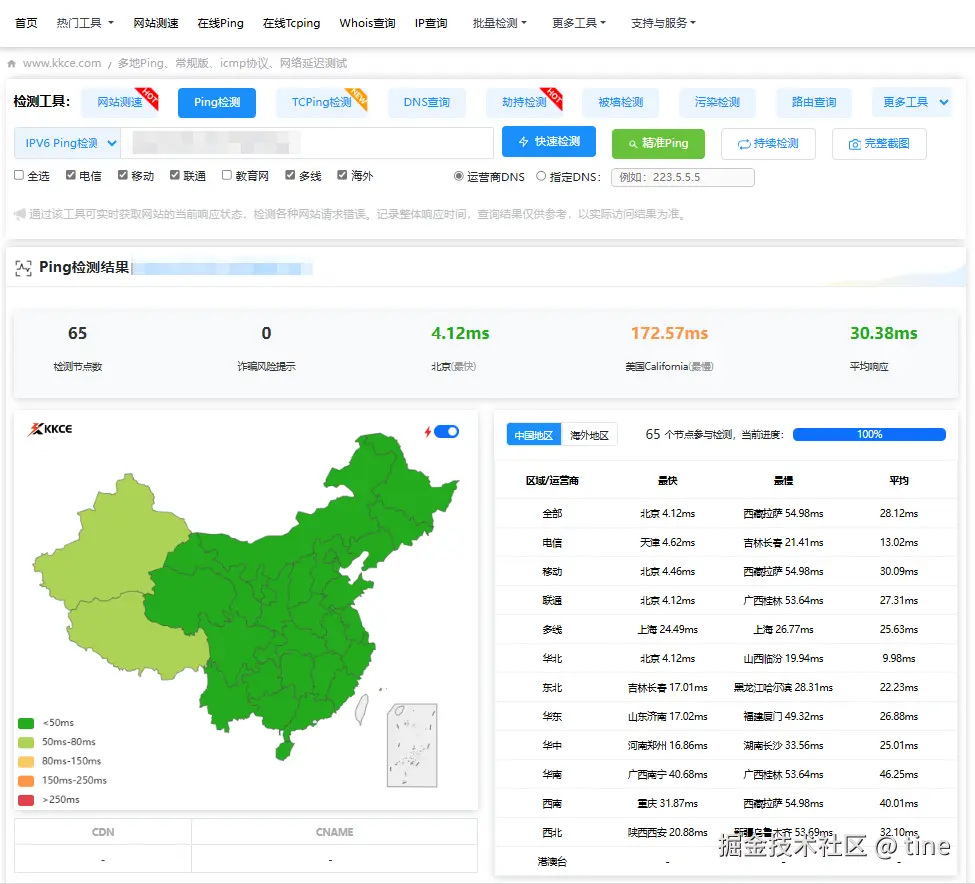Start 持续检测 monitoring
The width and height of the screenshot is (975, 884).
[769, 144]
